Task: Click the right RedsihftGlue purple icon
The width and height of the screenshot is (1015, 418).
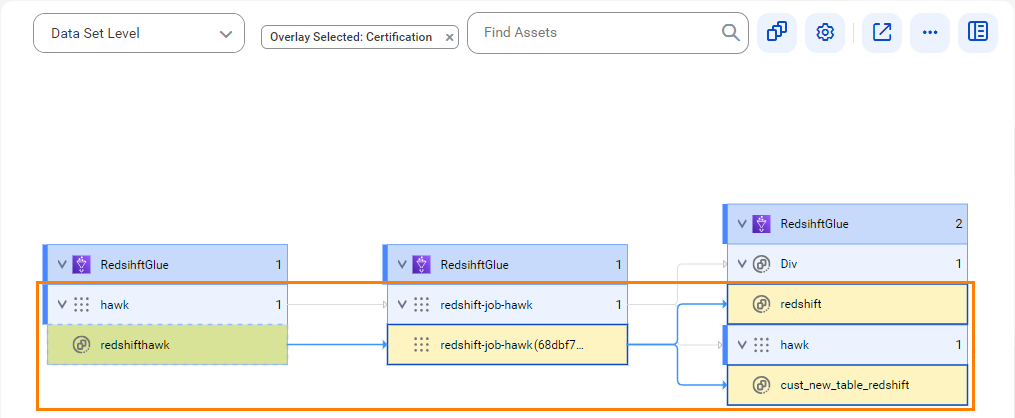Action: pos(761,224)
